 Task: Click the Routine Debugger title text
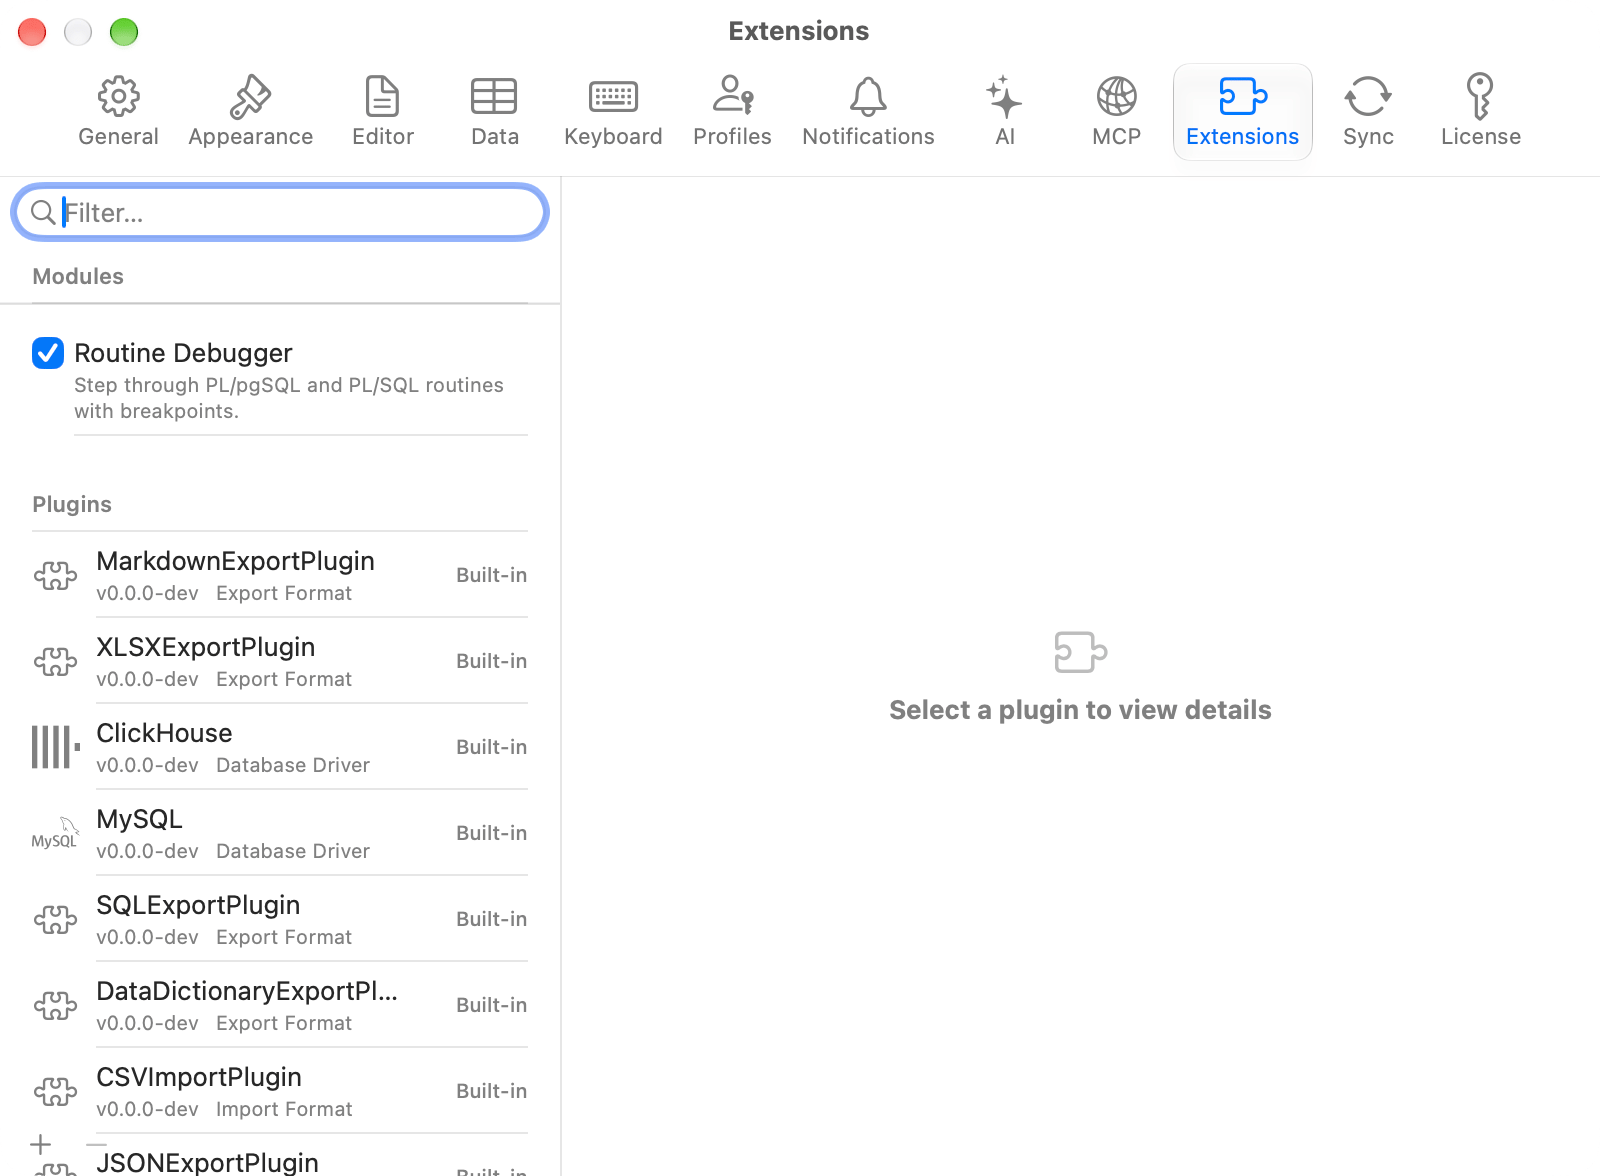pos(183,353)
